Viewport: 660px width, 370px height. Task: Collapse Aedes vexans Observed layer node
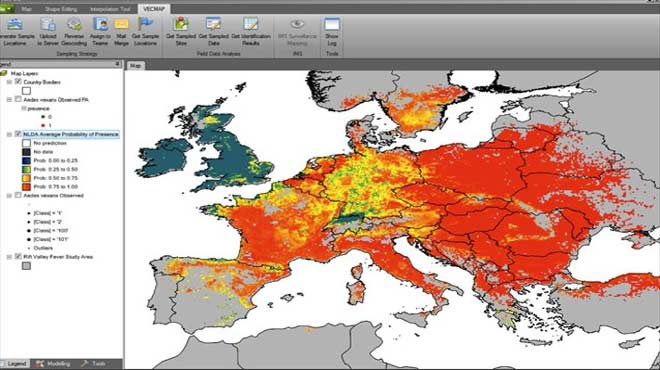pyautogui.click(x=9, y=196)
